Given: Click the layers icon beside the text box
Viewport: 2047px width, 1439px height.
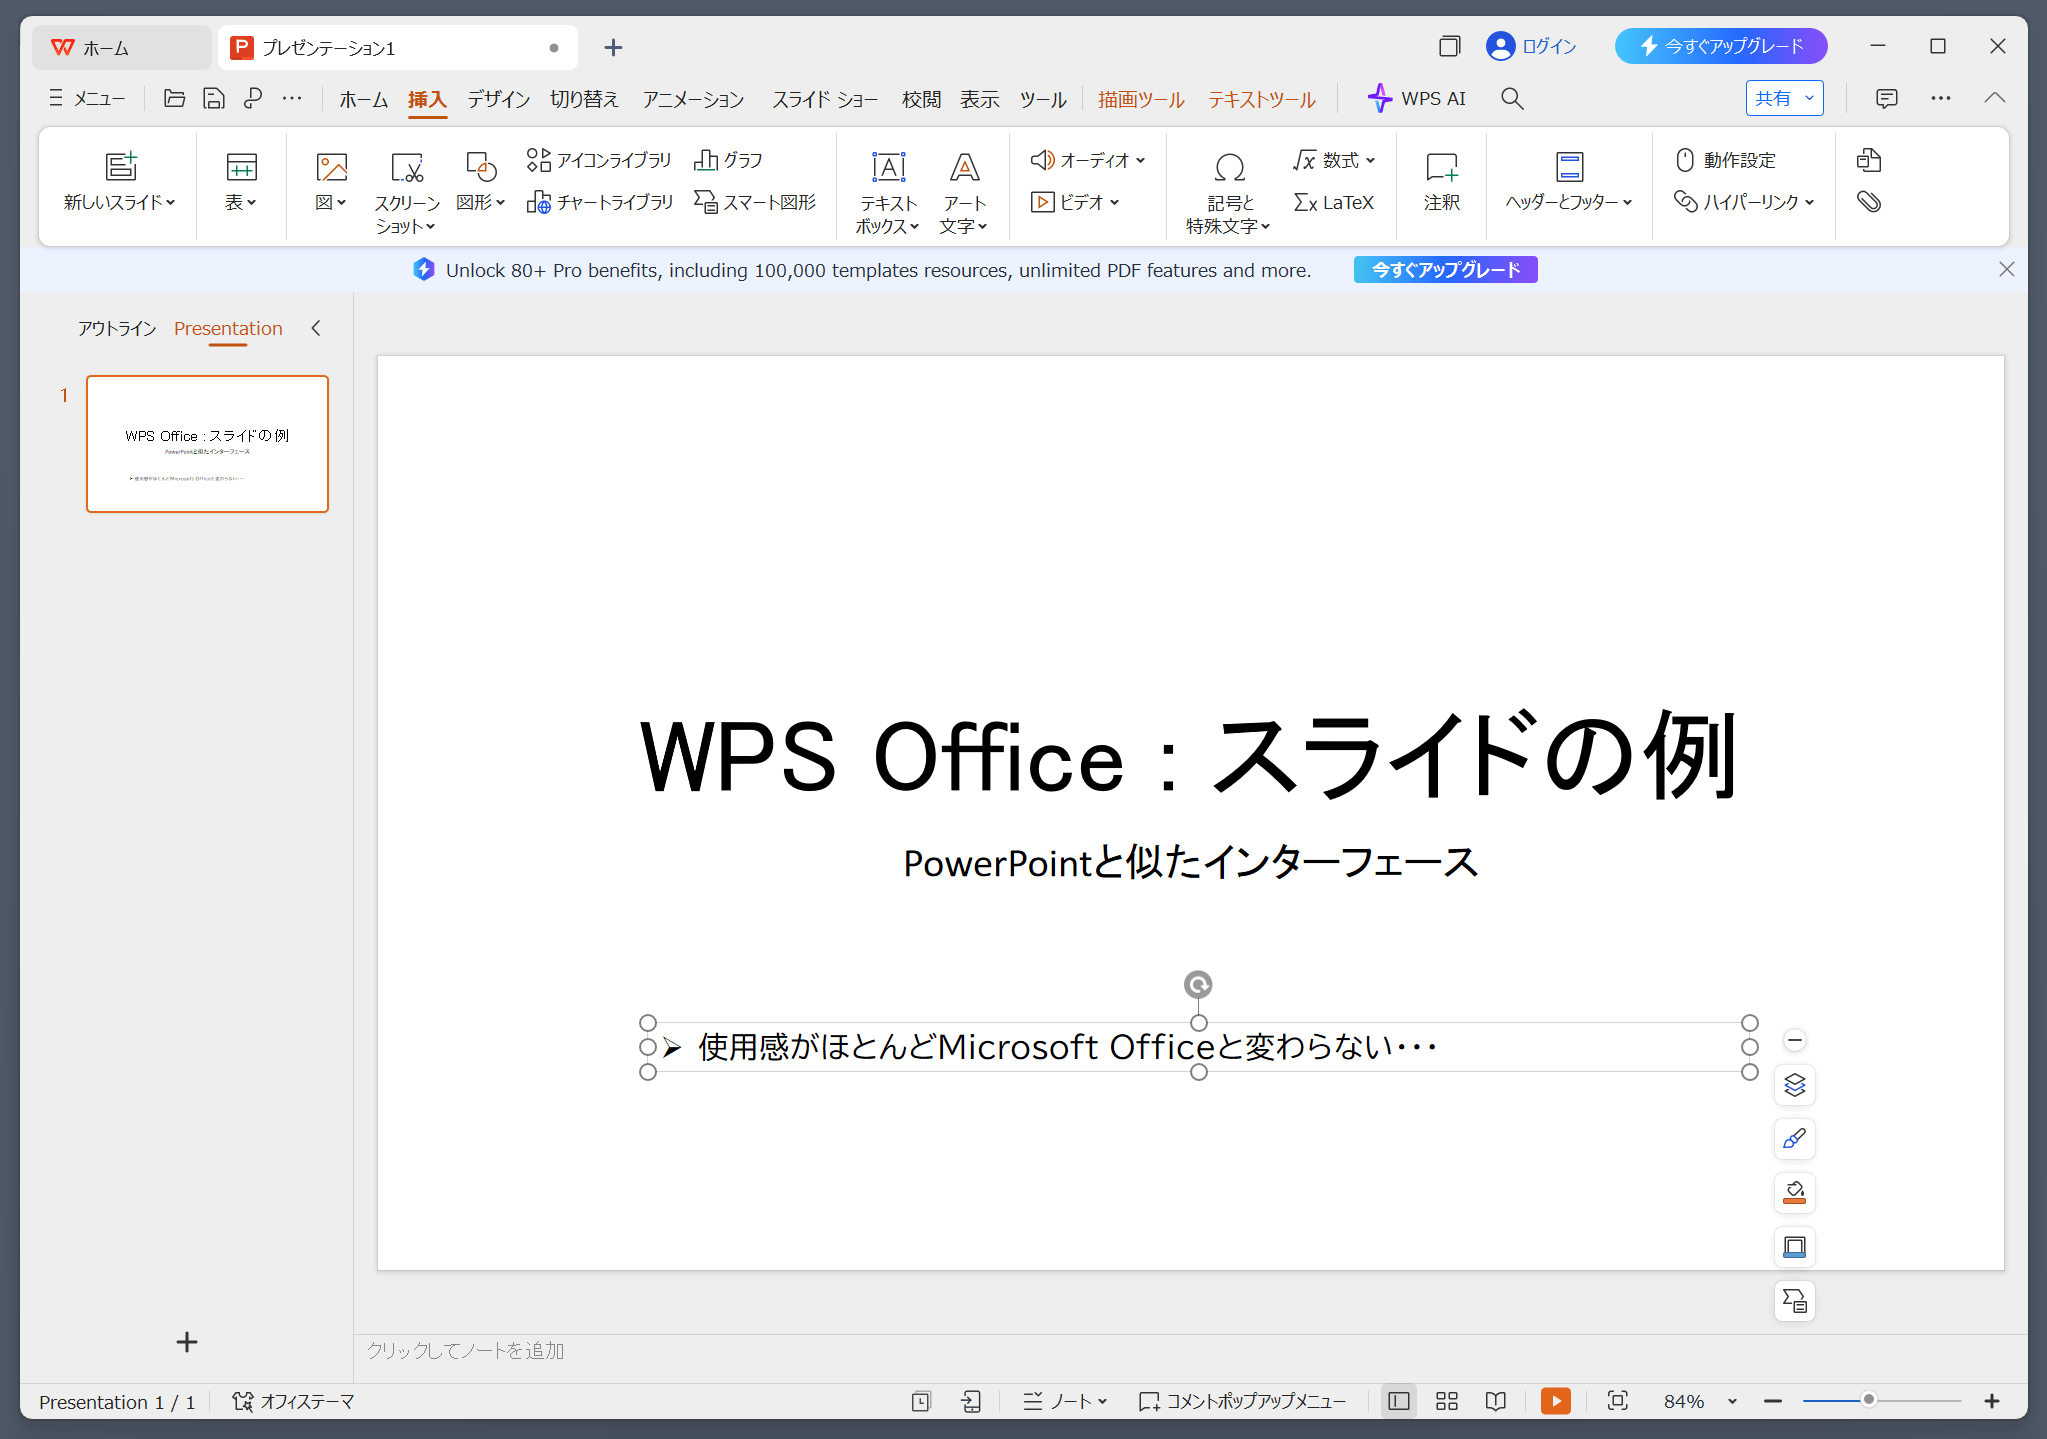Looking at the screenshot, I should coord(1795,1085).
